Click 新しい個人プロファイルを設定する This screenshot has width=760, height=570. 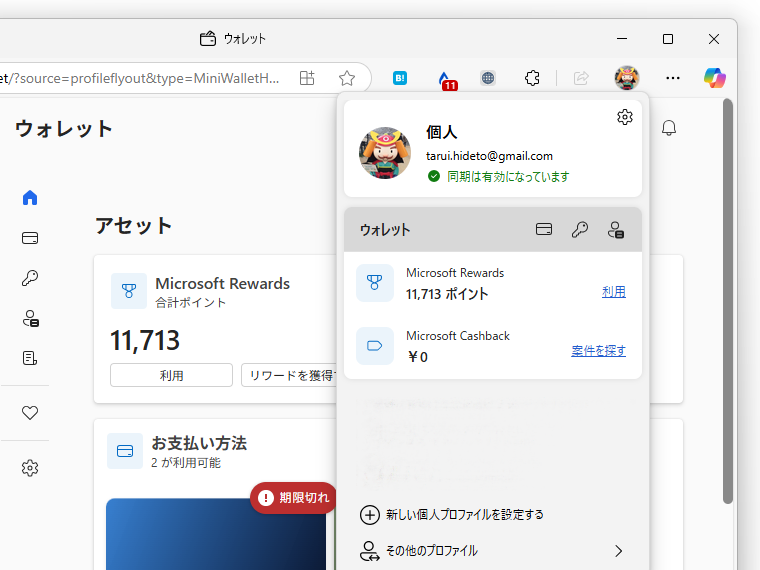[452, 515]
